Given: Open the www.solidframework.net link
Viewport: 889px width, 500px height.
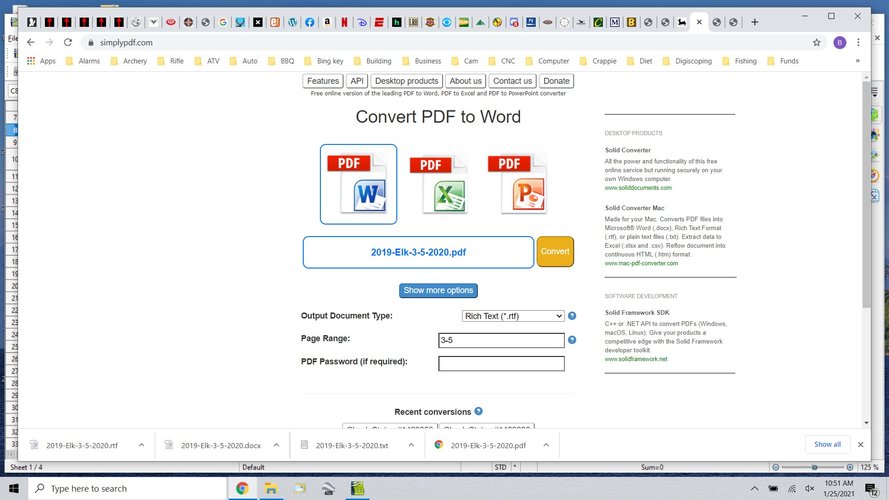Looking at the screenshot, I should click(x=636, y=359).
